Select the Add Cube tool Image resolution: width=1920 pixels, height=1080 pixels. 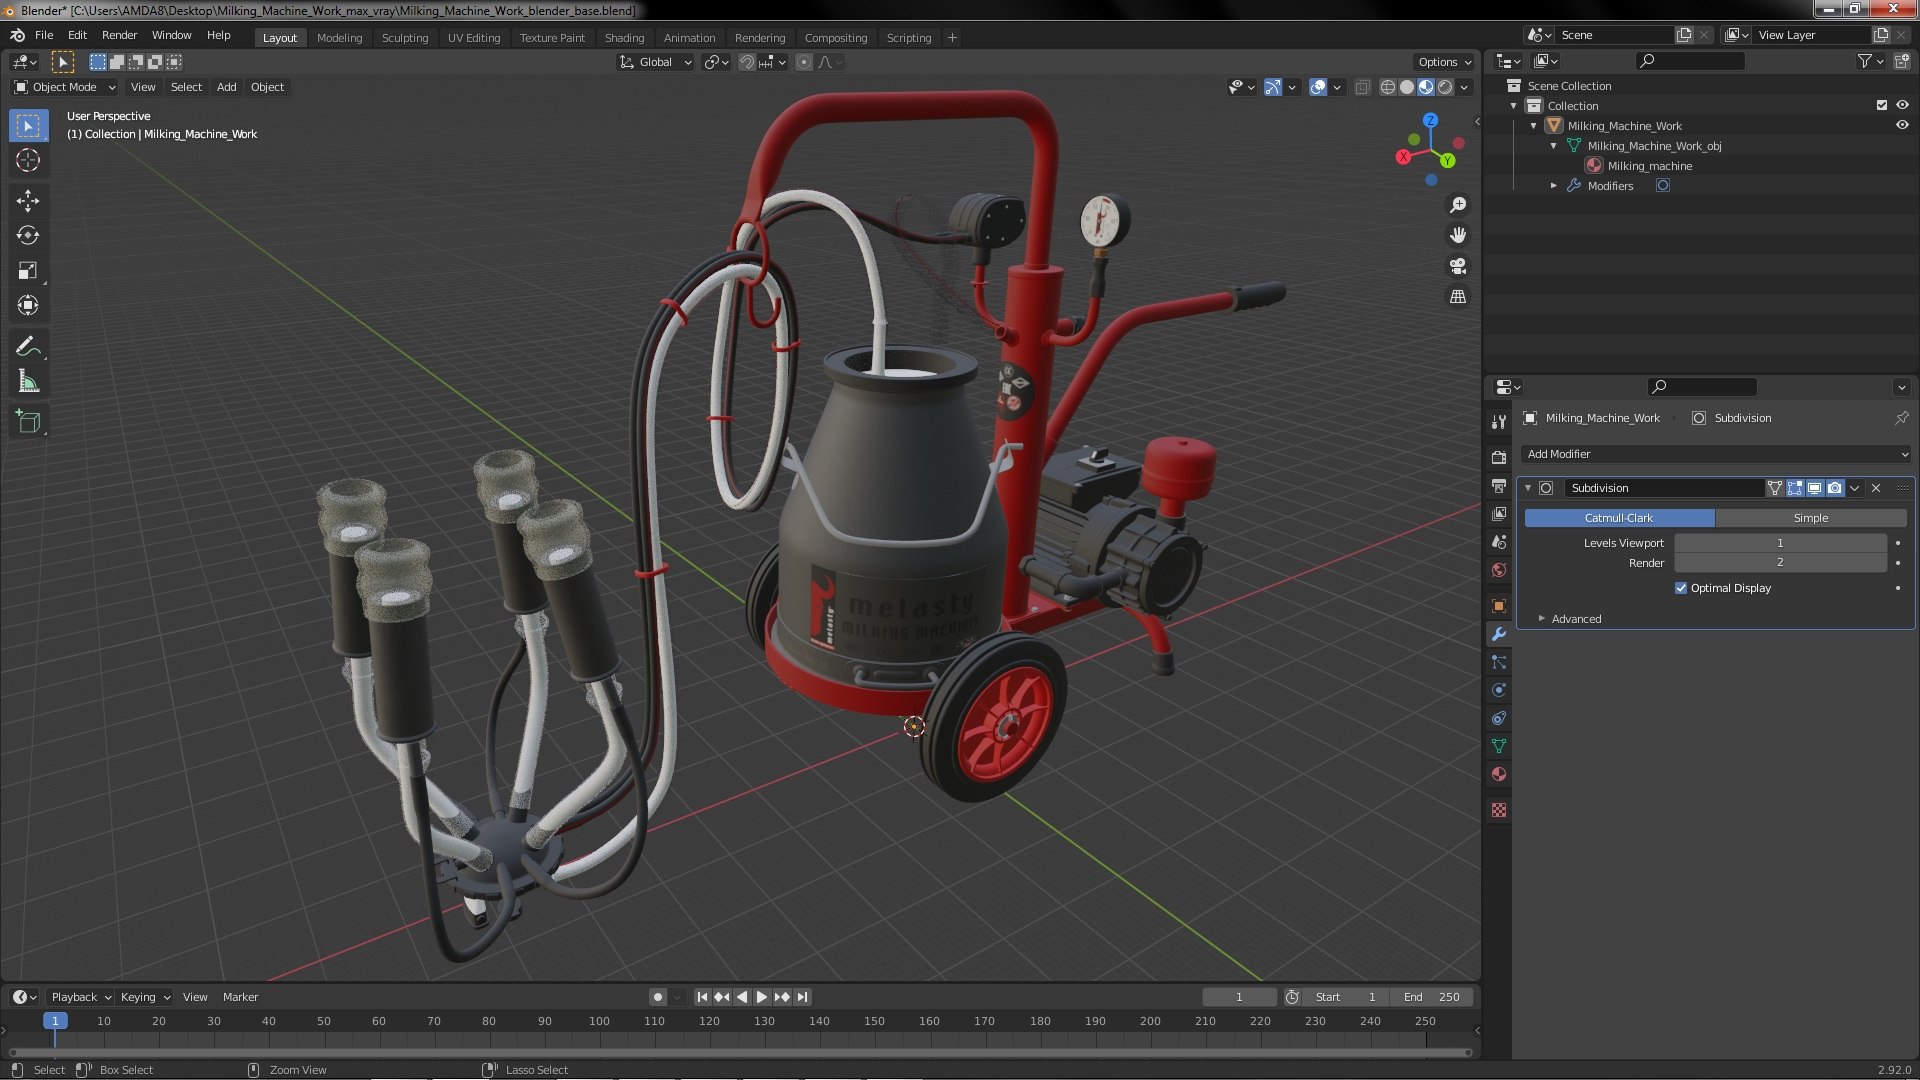[28, 422]
